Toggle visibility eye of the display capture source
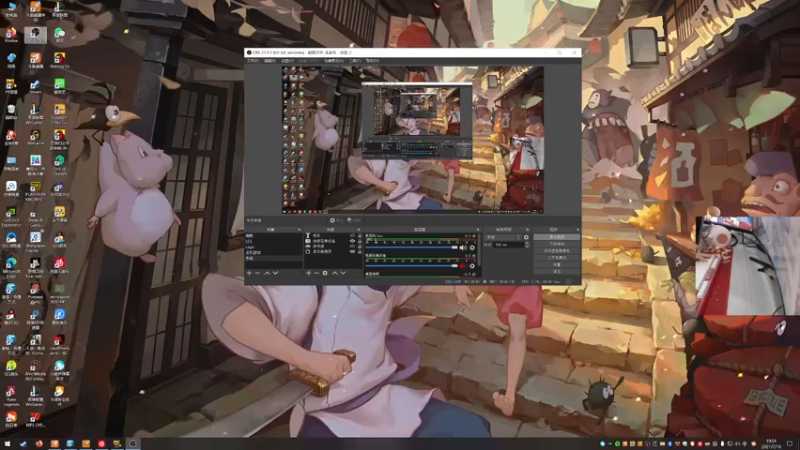This screenshot has height=450, width=800. pyautogui.click(x=352, y=251)
